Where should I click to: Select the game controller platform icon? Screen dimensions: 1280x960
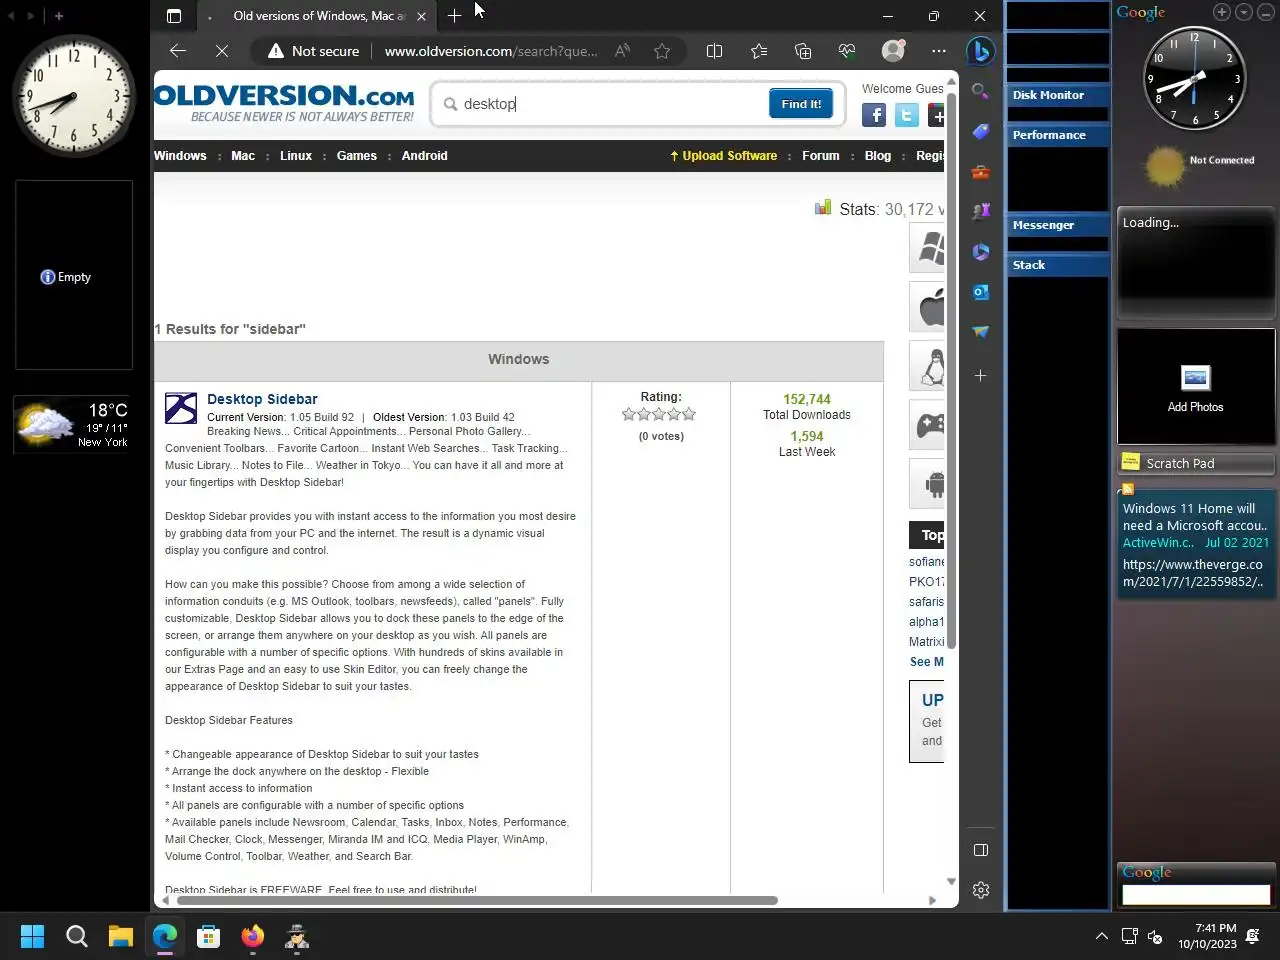click(927, 425)
